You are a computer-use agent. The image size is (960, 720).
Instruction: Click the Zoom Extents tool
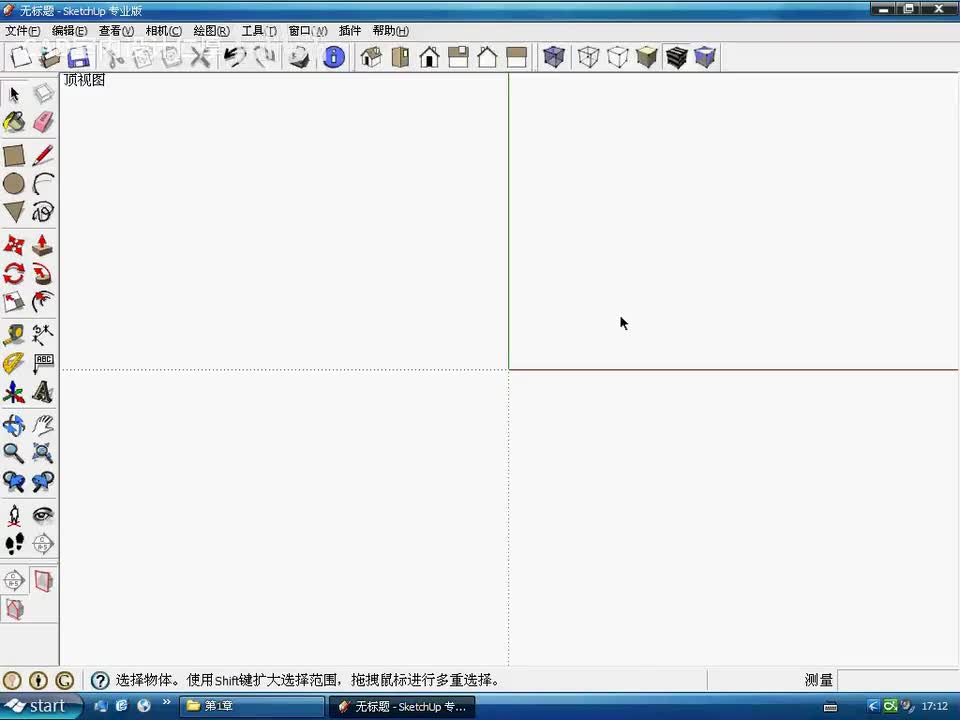point(43,453)
